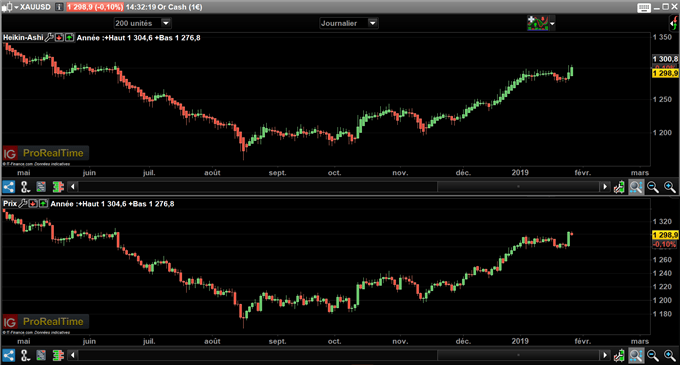Toggle the red down-arrow button beside Heikin-Ashi
The width and height of the screenshot is (680, 365).
(x=59, y=38)
